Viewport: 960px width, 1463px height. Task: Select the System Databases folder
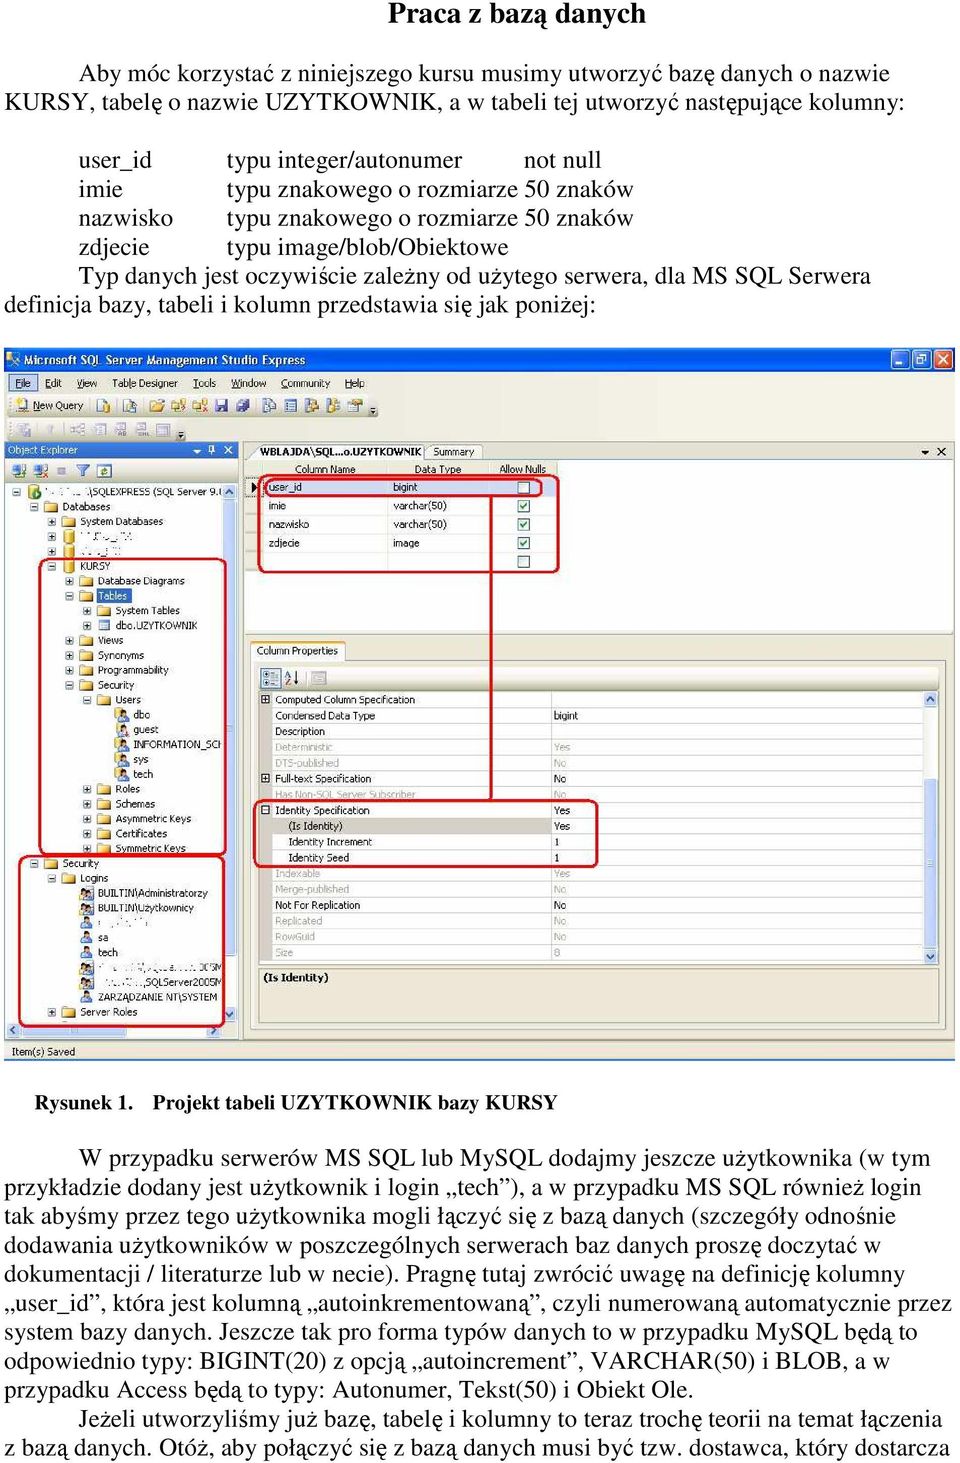pos(121,522)
